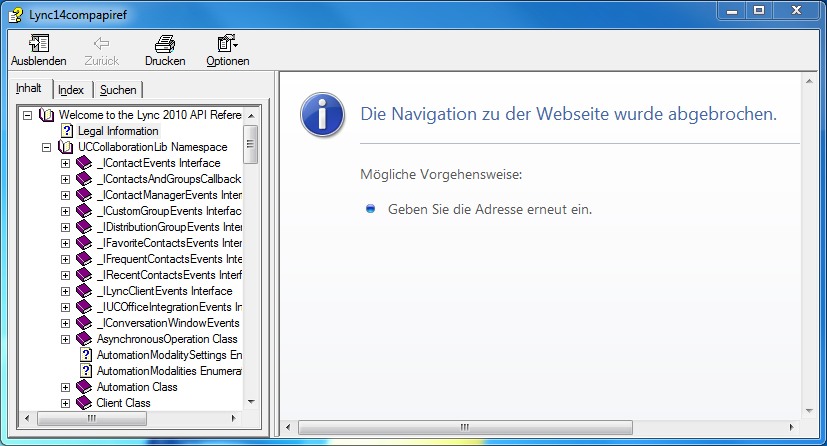
Task: Expand the _IRecentContactsEvents node
Action: pos(65,275)
